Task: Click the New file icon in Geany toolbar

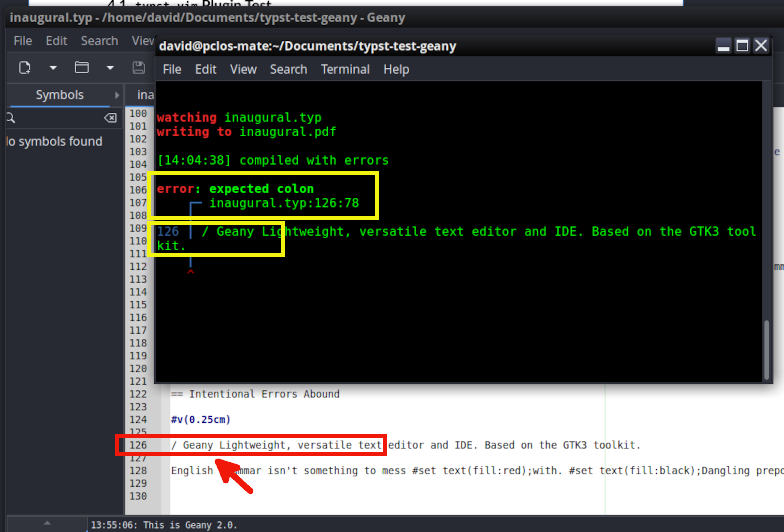Action: point(24,68)
